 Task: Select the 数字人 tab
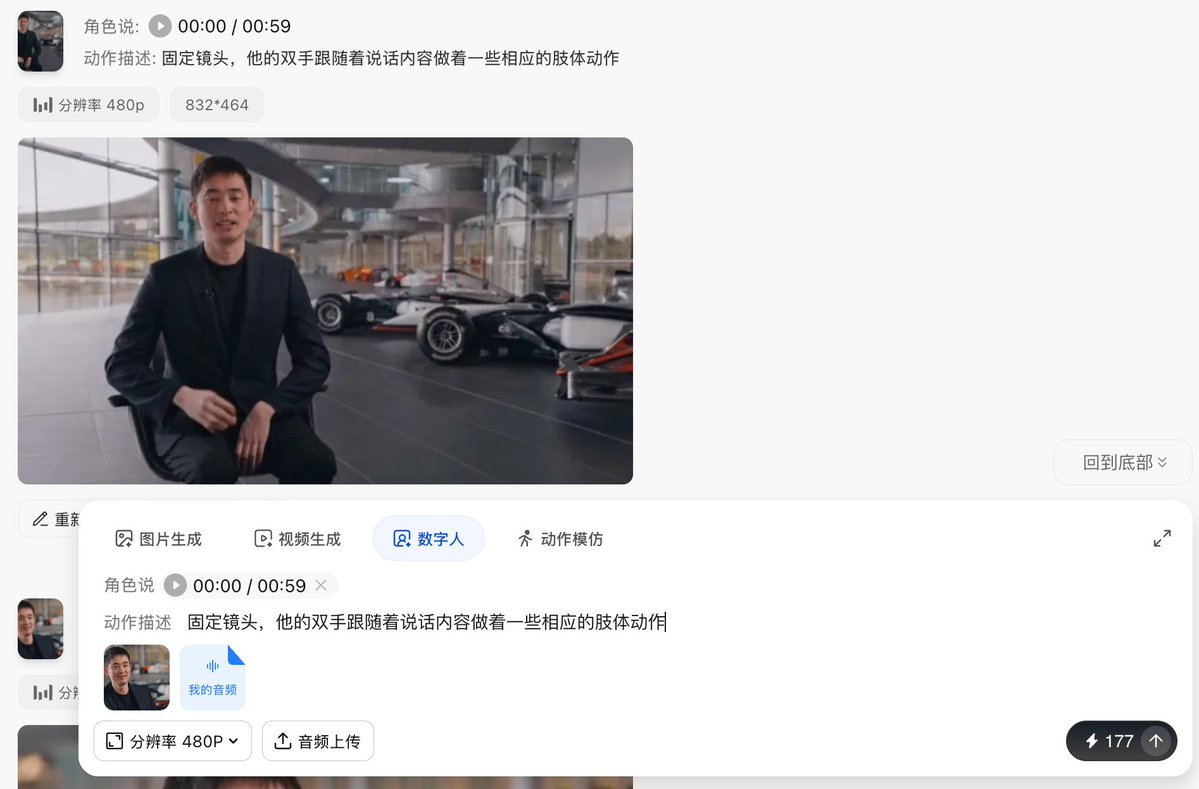428,539
